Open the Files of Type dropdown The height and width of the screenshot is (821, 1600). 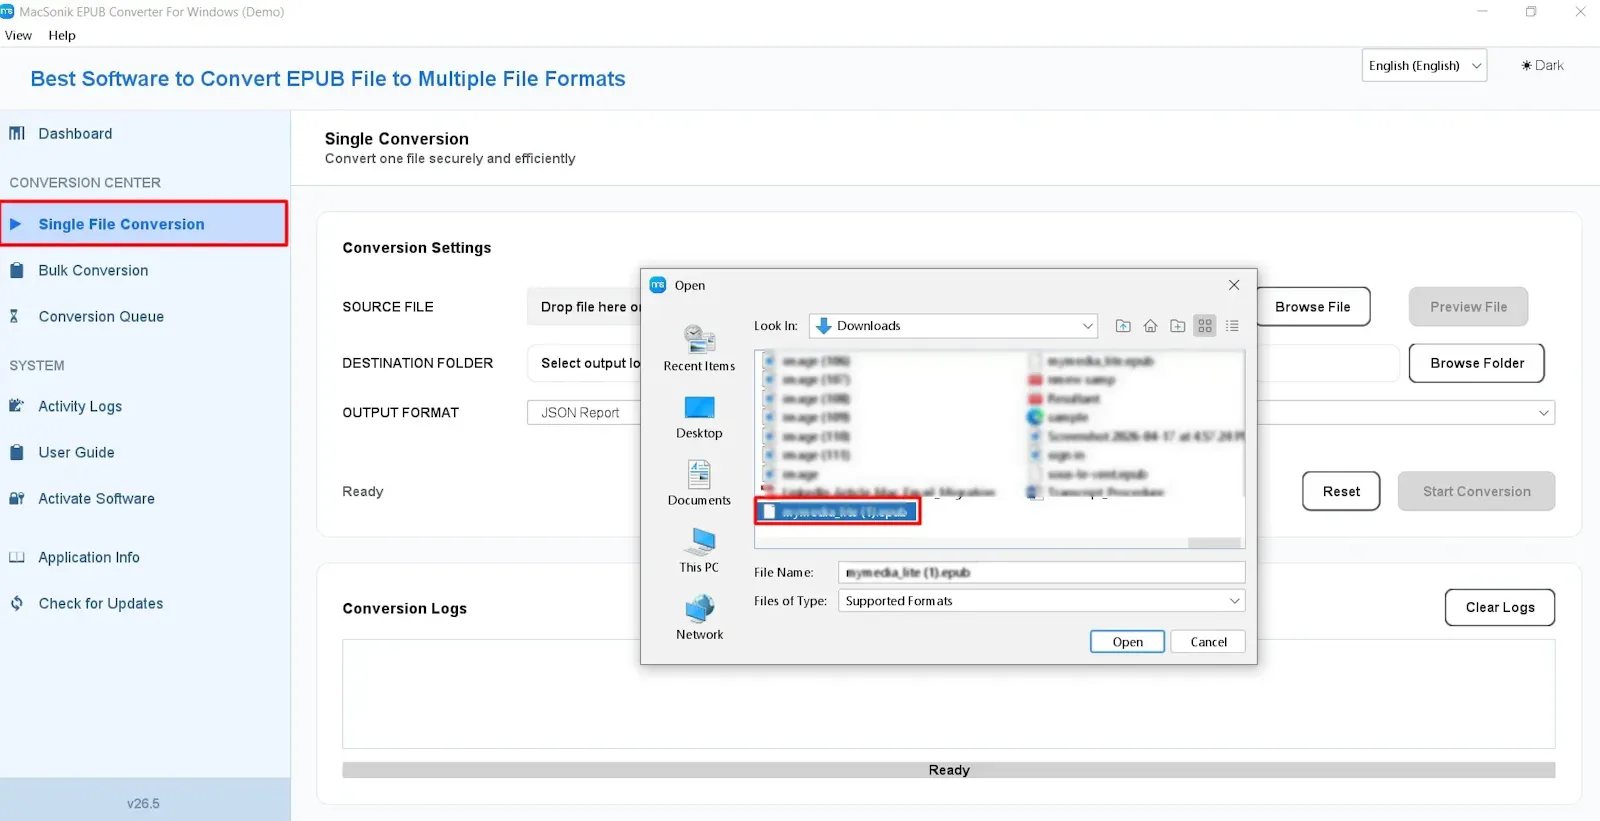[x=1041, y=601]
